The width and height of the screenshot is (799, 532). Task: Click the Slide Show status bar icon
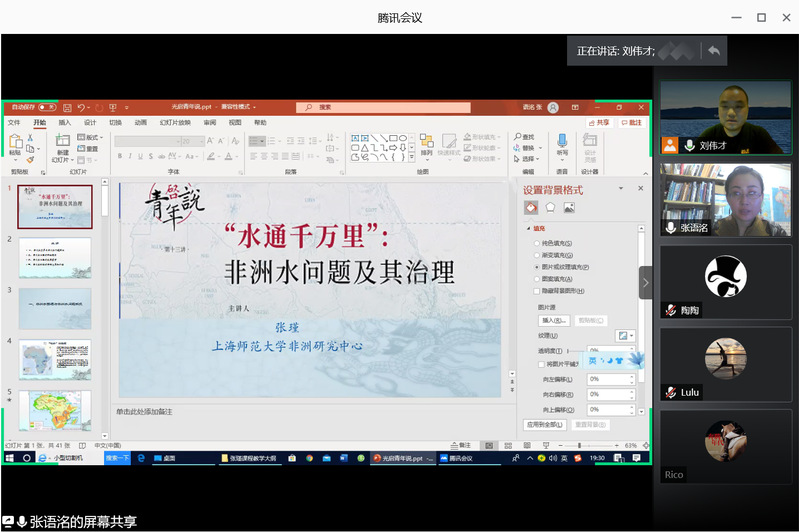coord(546,445)
